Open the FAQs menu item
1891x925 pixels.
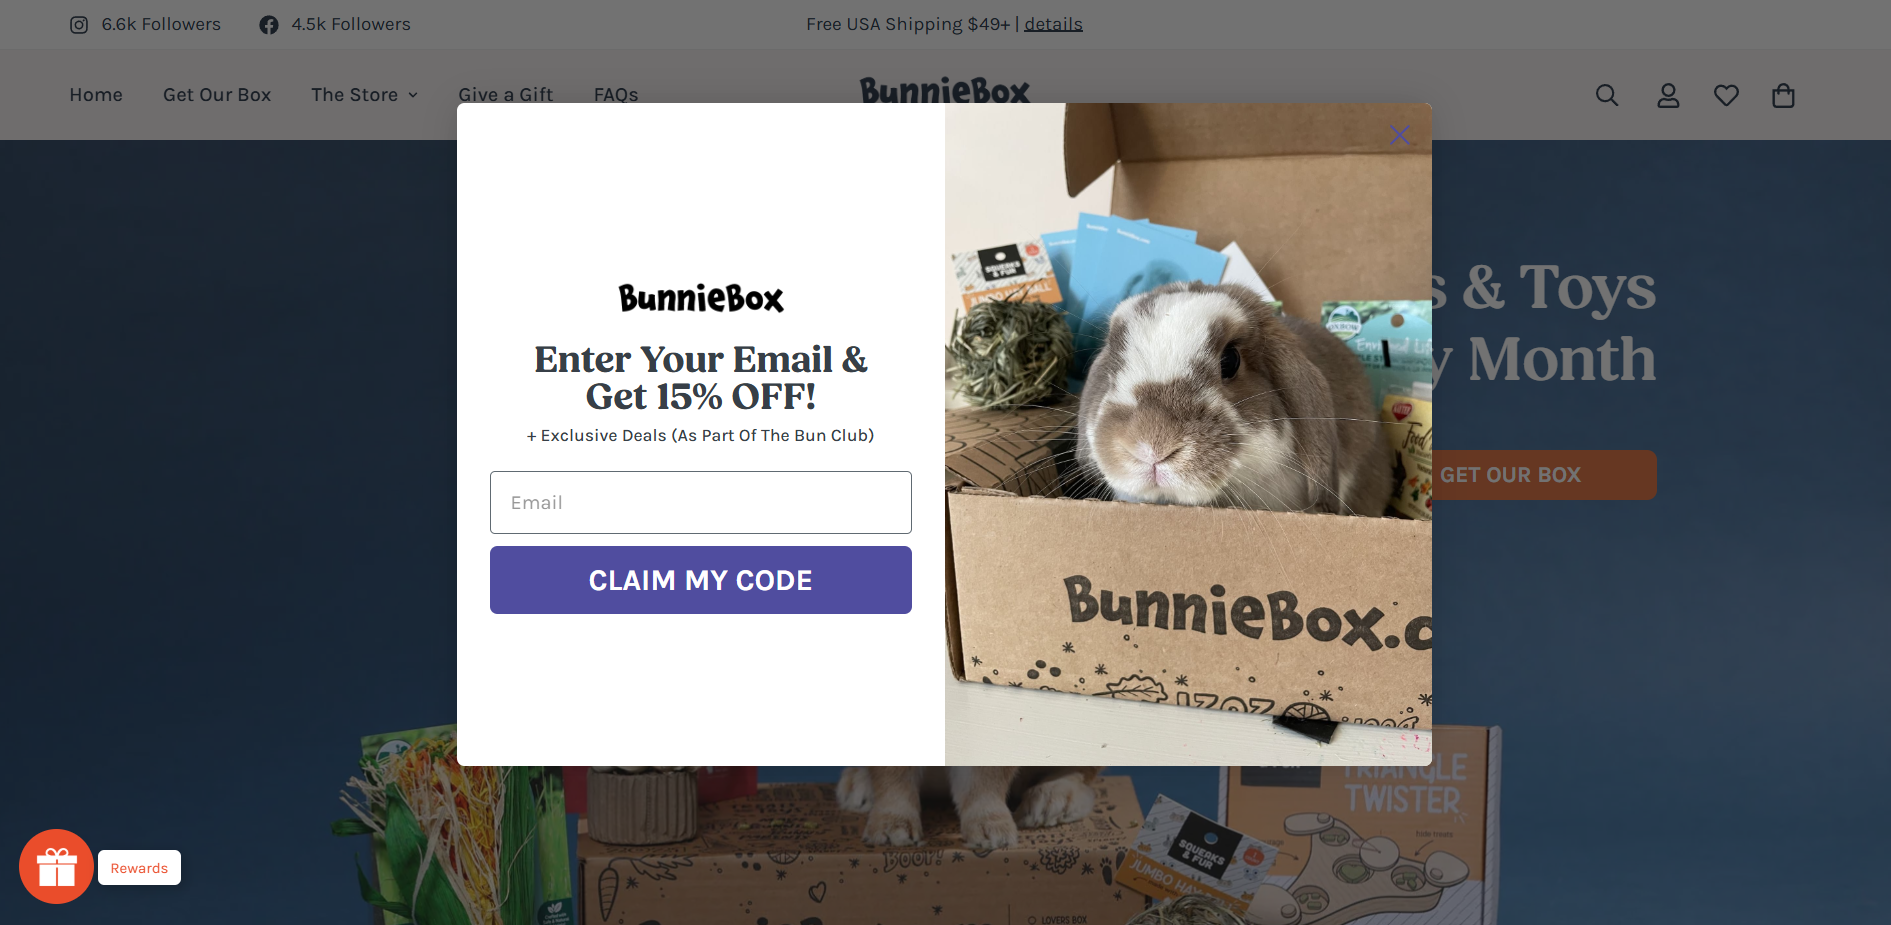pyautogui.click(x=616, y=95)
